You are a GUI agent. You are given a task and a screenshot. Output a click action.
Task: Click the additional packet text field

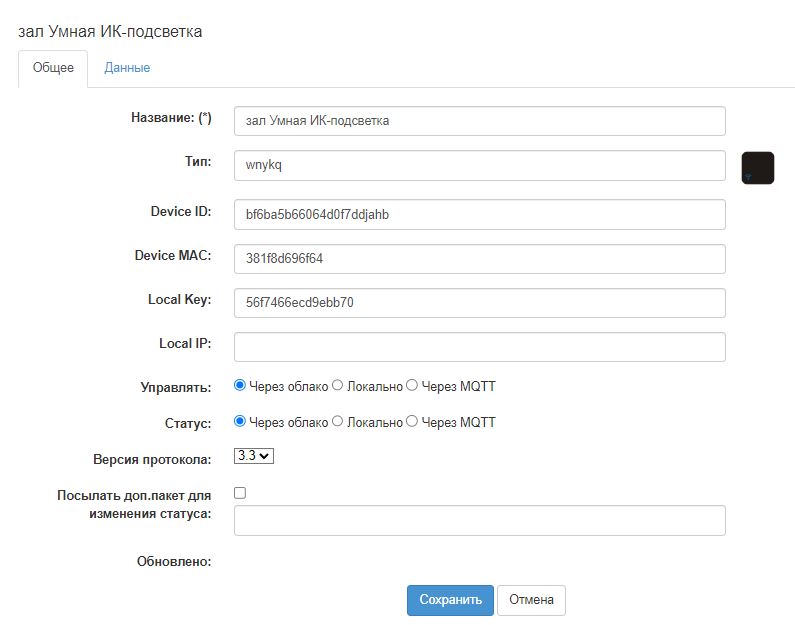pos(479,520)
